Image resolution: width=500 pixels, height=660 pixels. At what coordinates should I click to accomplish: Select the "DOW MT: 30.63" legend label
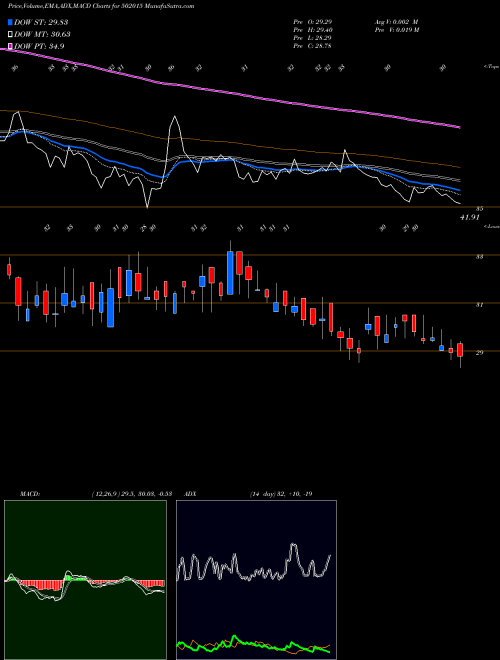coord(42,34)
